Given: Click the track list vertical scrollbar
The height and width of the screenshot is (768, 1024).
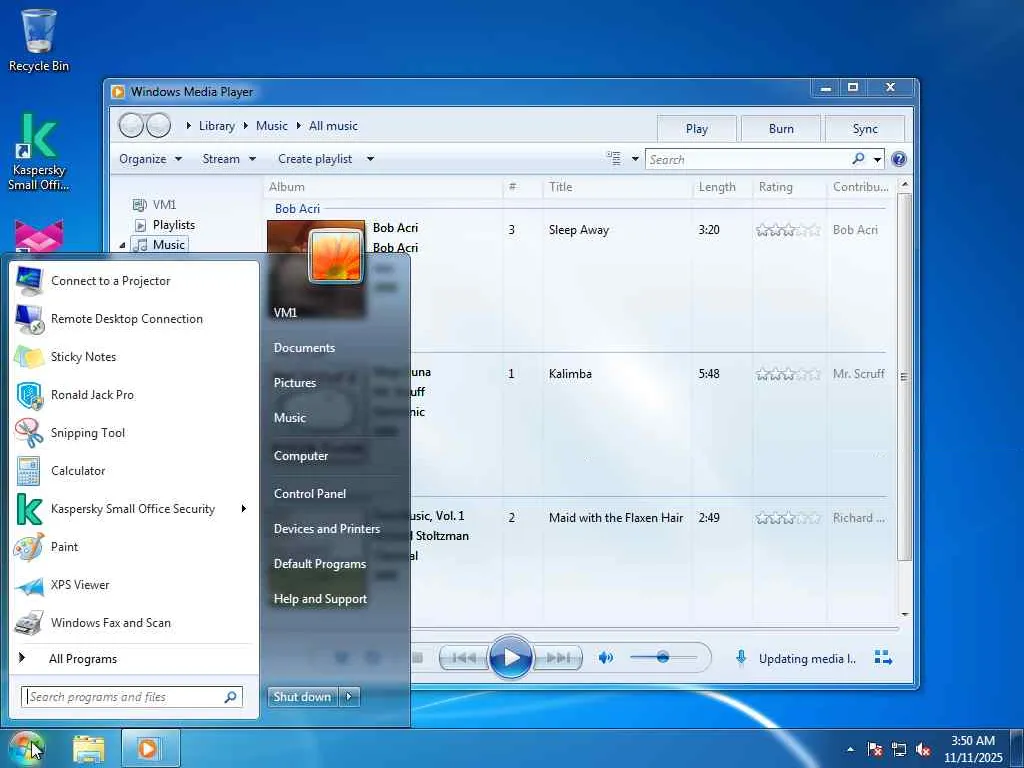Looking at the screenshot, I should pyautogui.click(x=904, y=377).
